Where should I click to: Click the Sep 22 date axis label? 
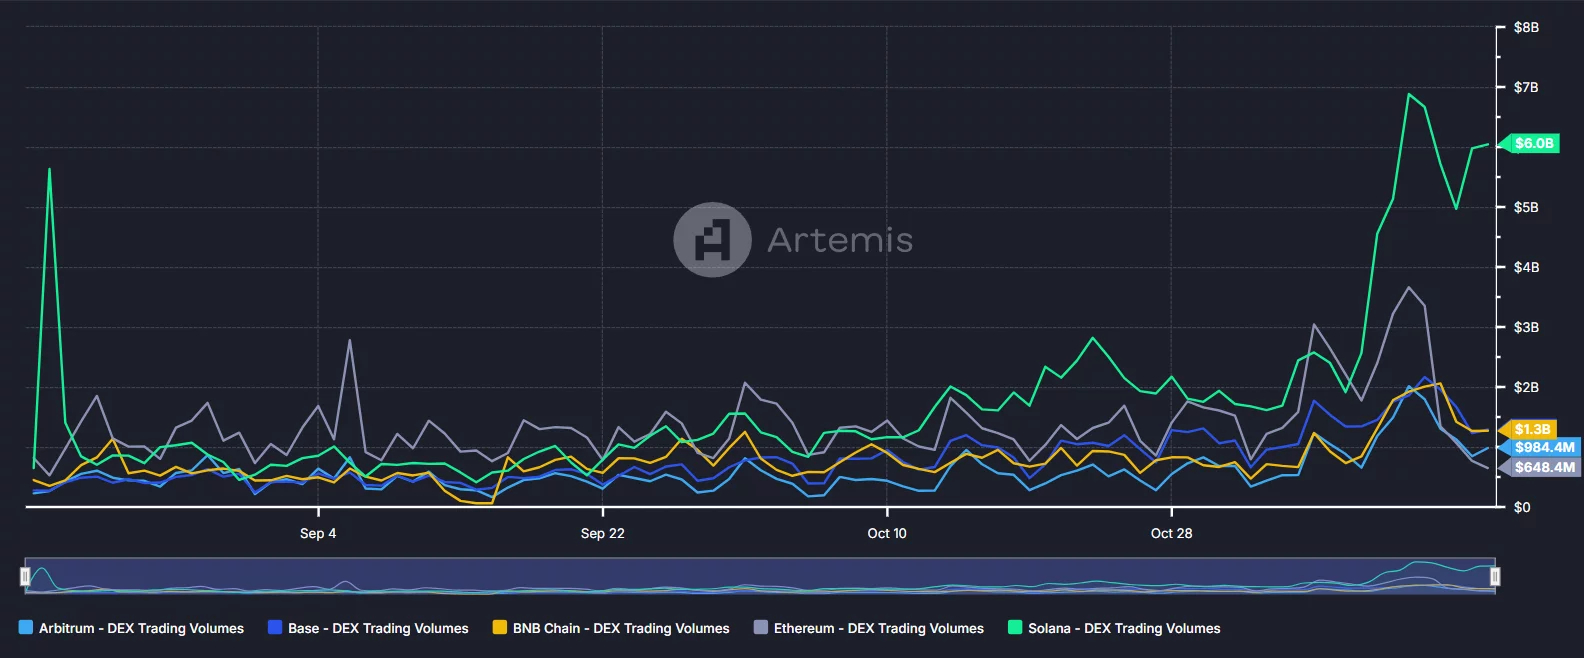(602, 533)
